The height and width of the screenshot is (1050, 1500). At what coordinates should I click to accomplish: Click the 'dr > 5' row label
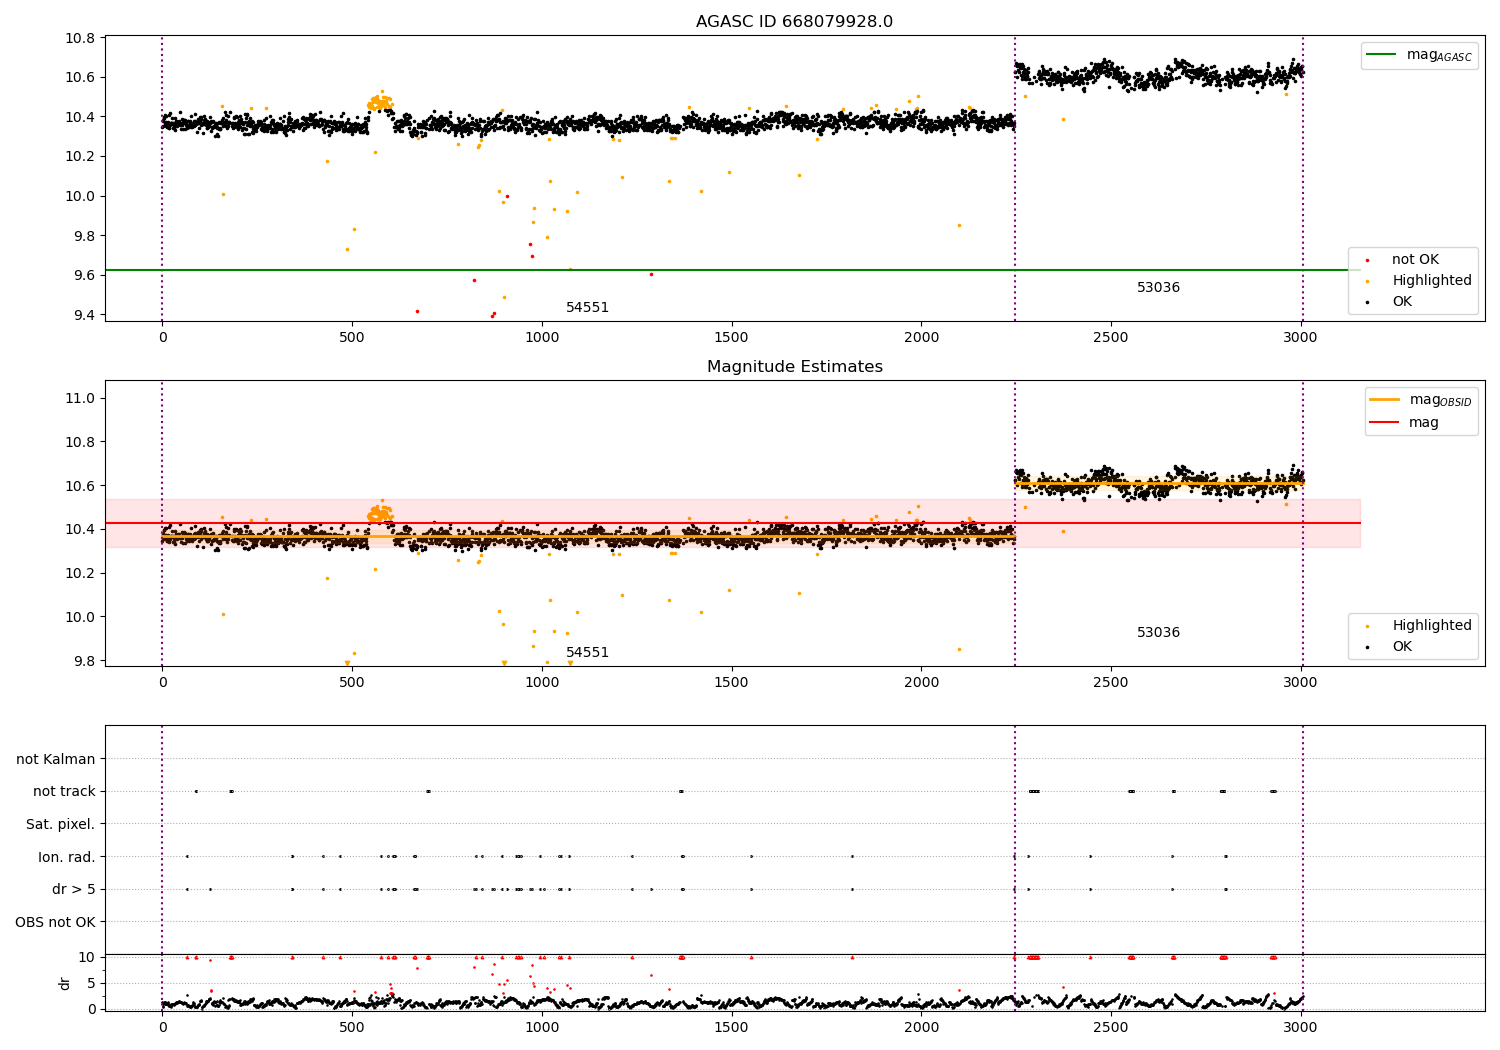click(74, 889)
